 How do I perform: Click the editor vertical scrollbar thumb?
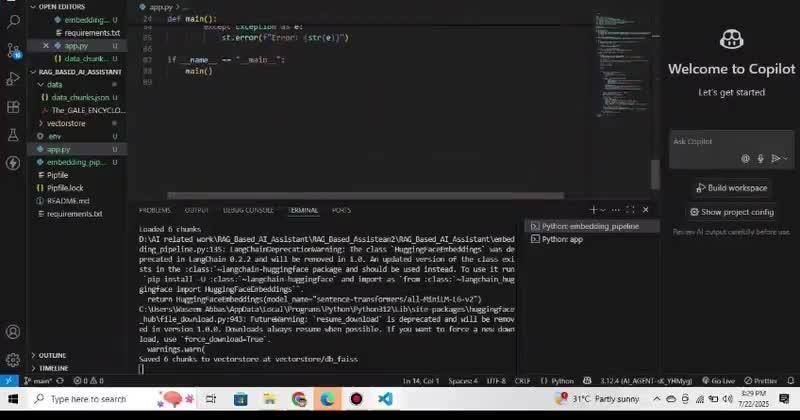(x=655, y=175)
